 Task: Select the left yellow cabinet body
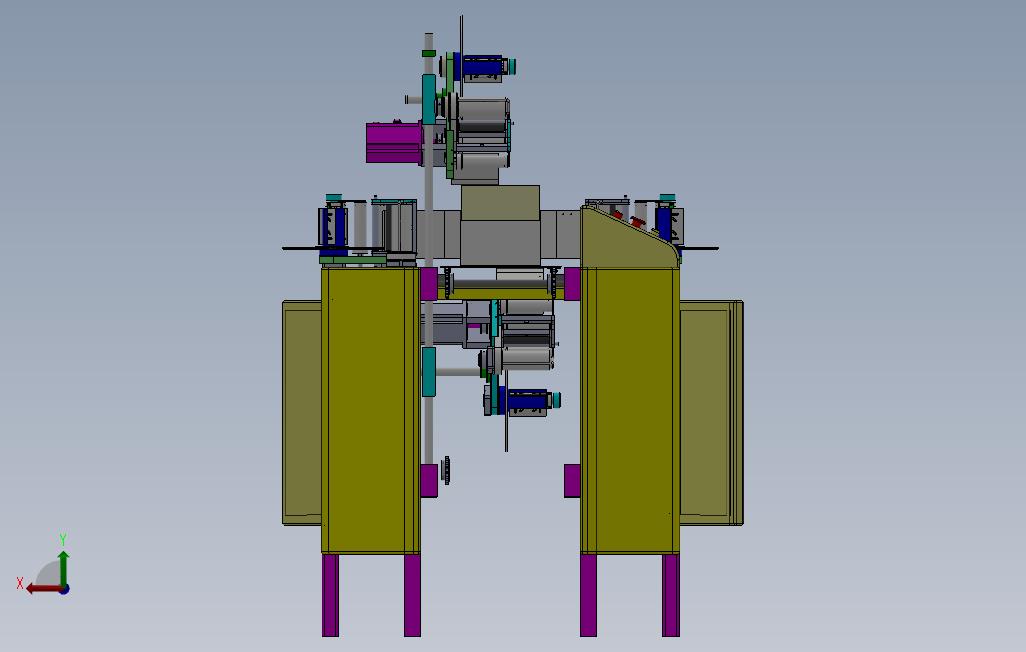(370, 410)
